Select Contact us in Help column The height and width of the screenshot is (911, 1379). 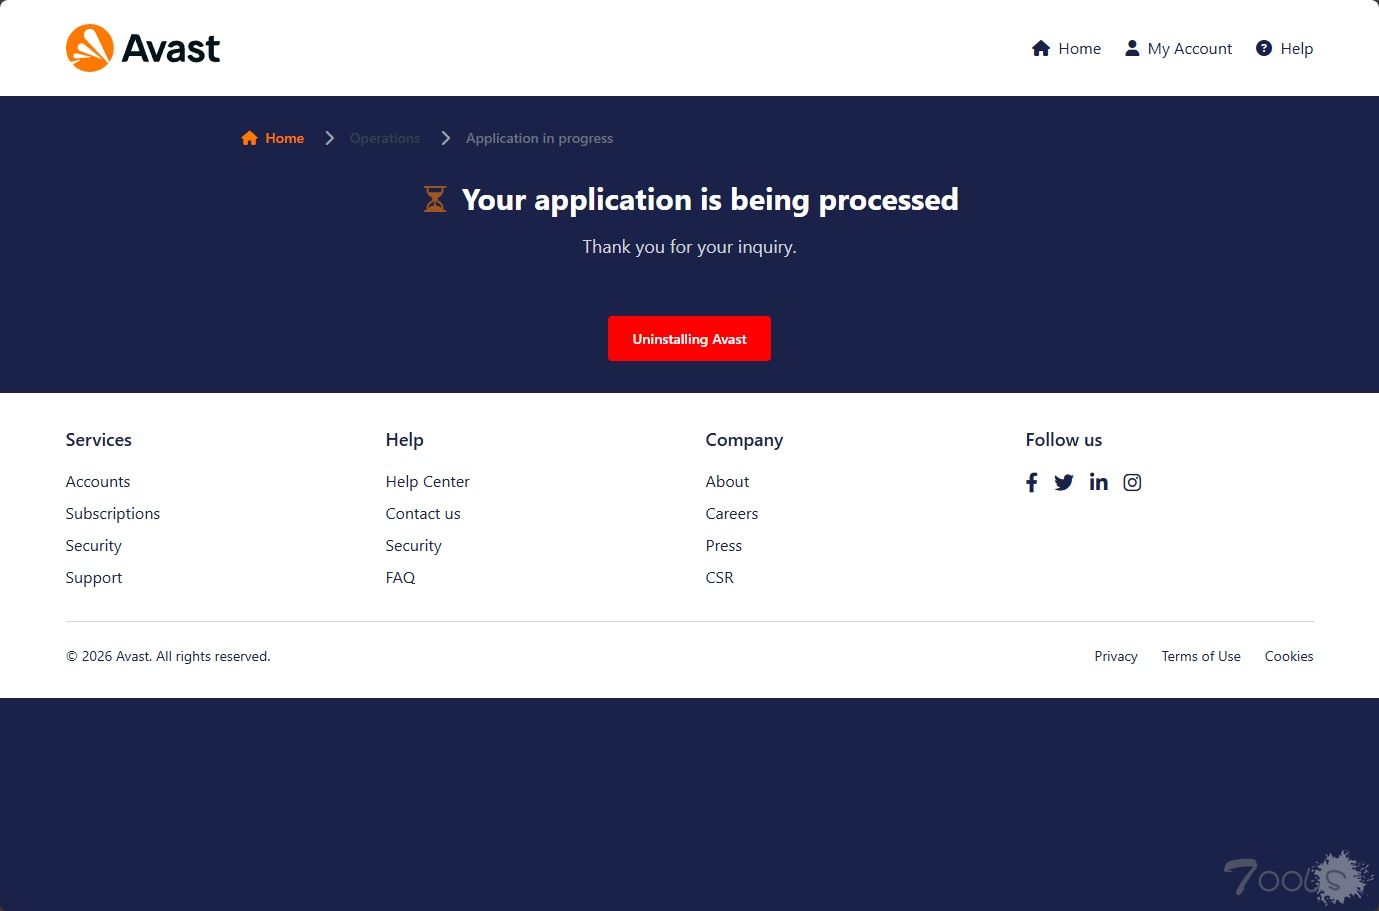[x=423, y=514]
